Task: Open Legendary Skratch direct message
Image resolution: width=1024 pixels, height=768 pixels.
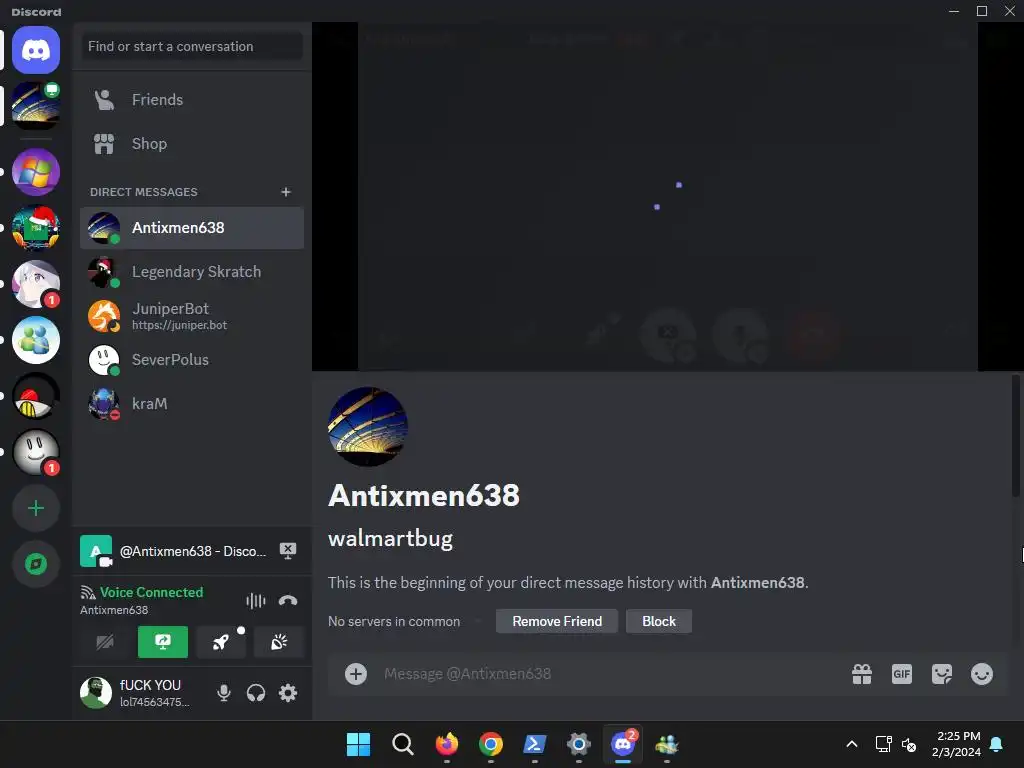Action: (x=192, y=272)
